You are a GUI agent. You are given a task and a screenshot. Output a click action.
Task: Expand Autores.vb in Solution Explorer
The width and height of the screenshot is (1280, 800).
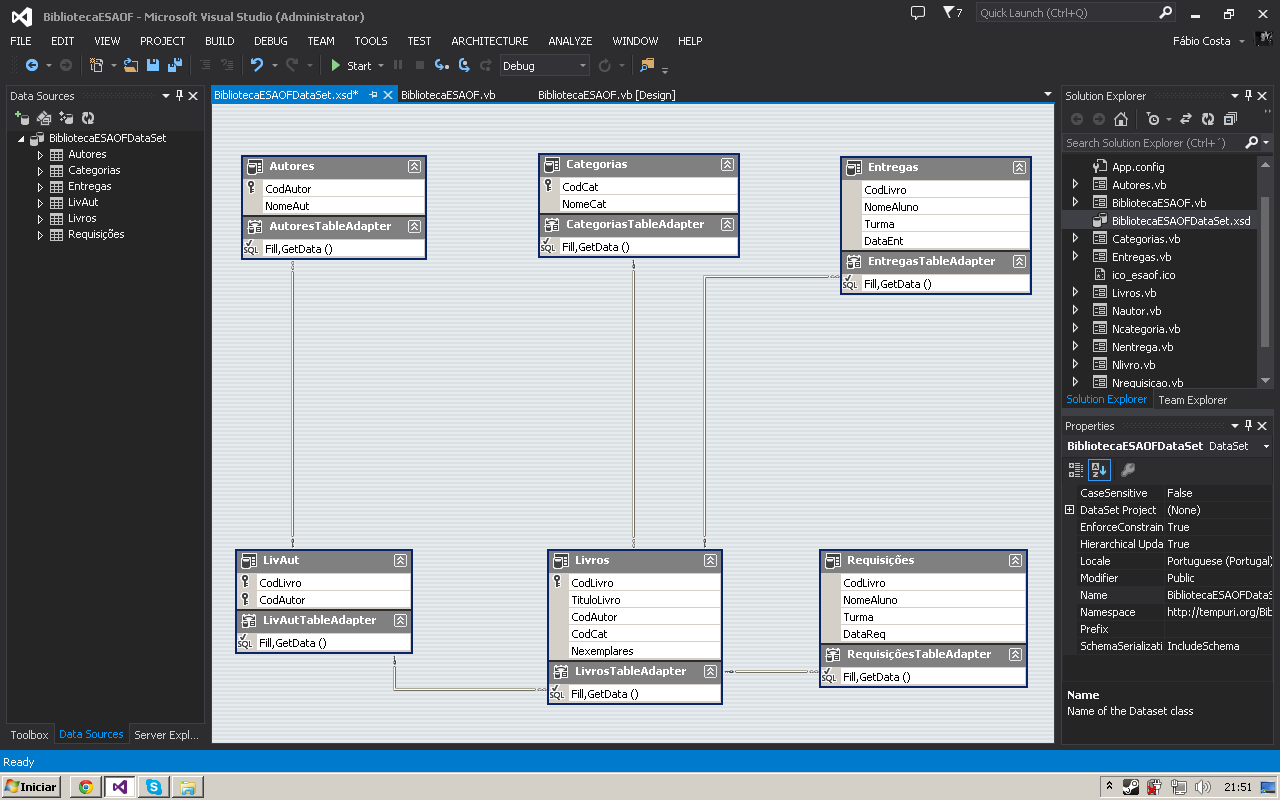pyautogui.click(x=1076, y=185)
